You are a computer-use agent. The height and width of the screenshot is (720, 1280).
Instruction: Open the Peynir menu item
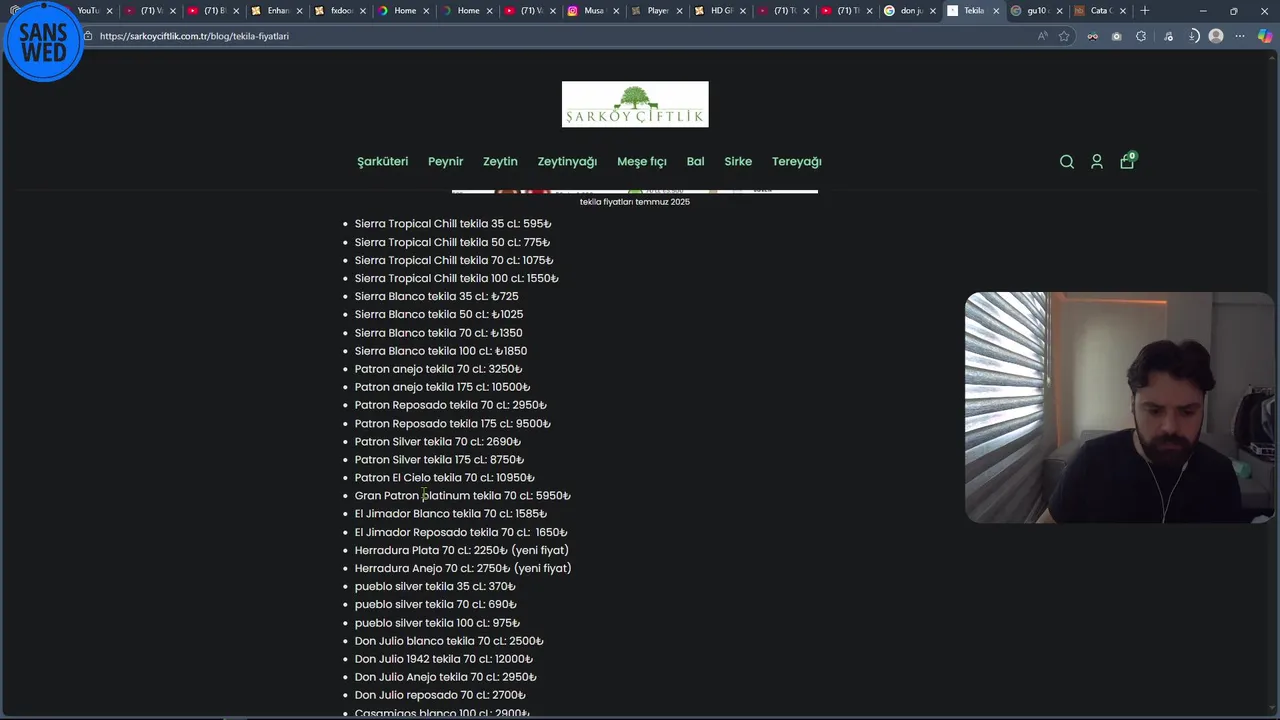point(446,161)
